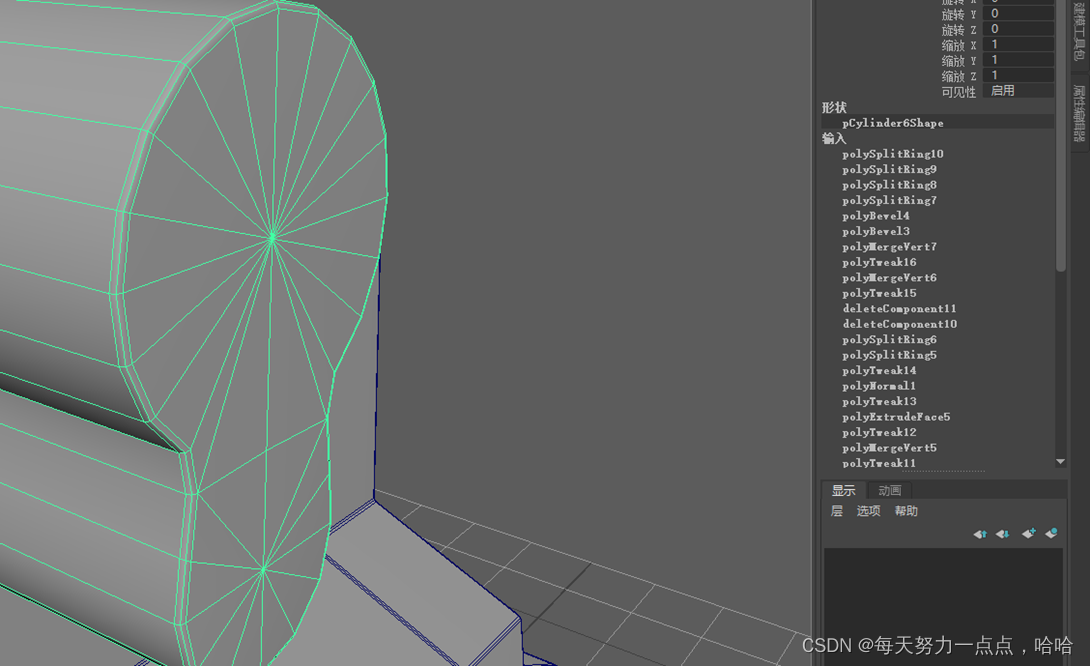Create a new empty layer
1090x666 pixels.
1028,534
